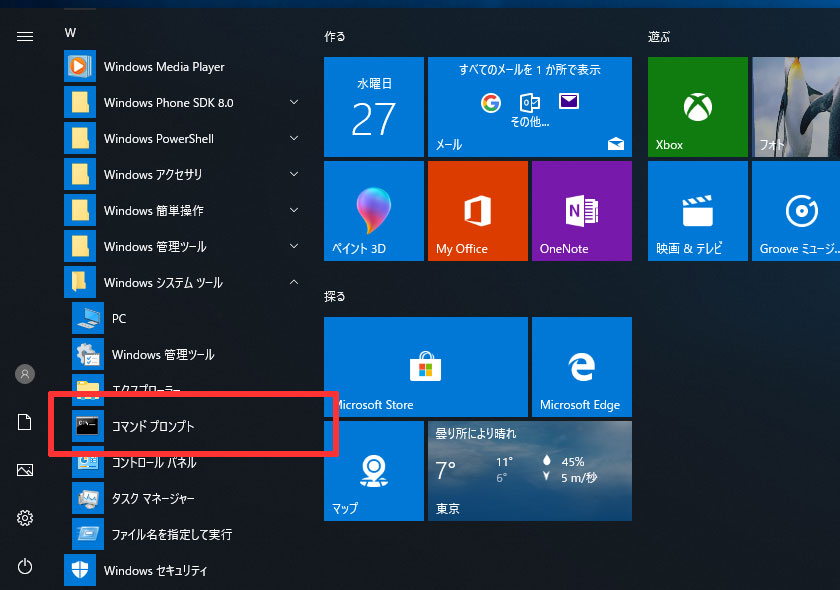Image resolution: width=840 pixels, height=590 pixels.
Task: Click the Windows Media Player label
Action: point(164,67)
